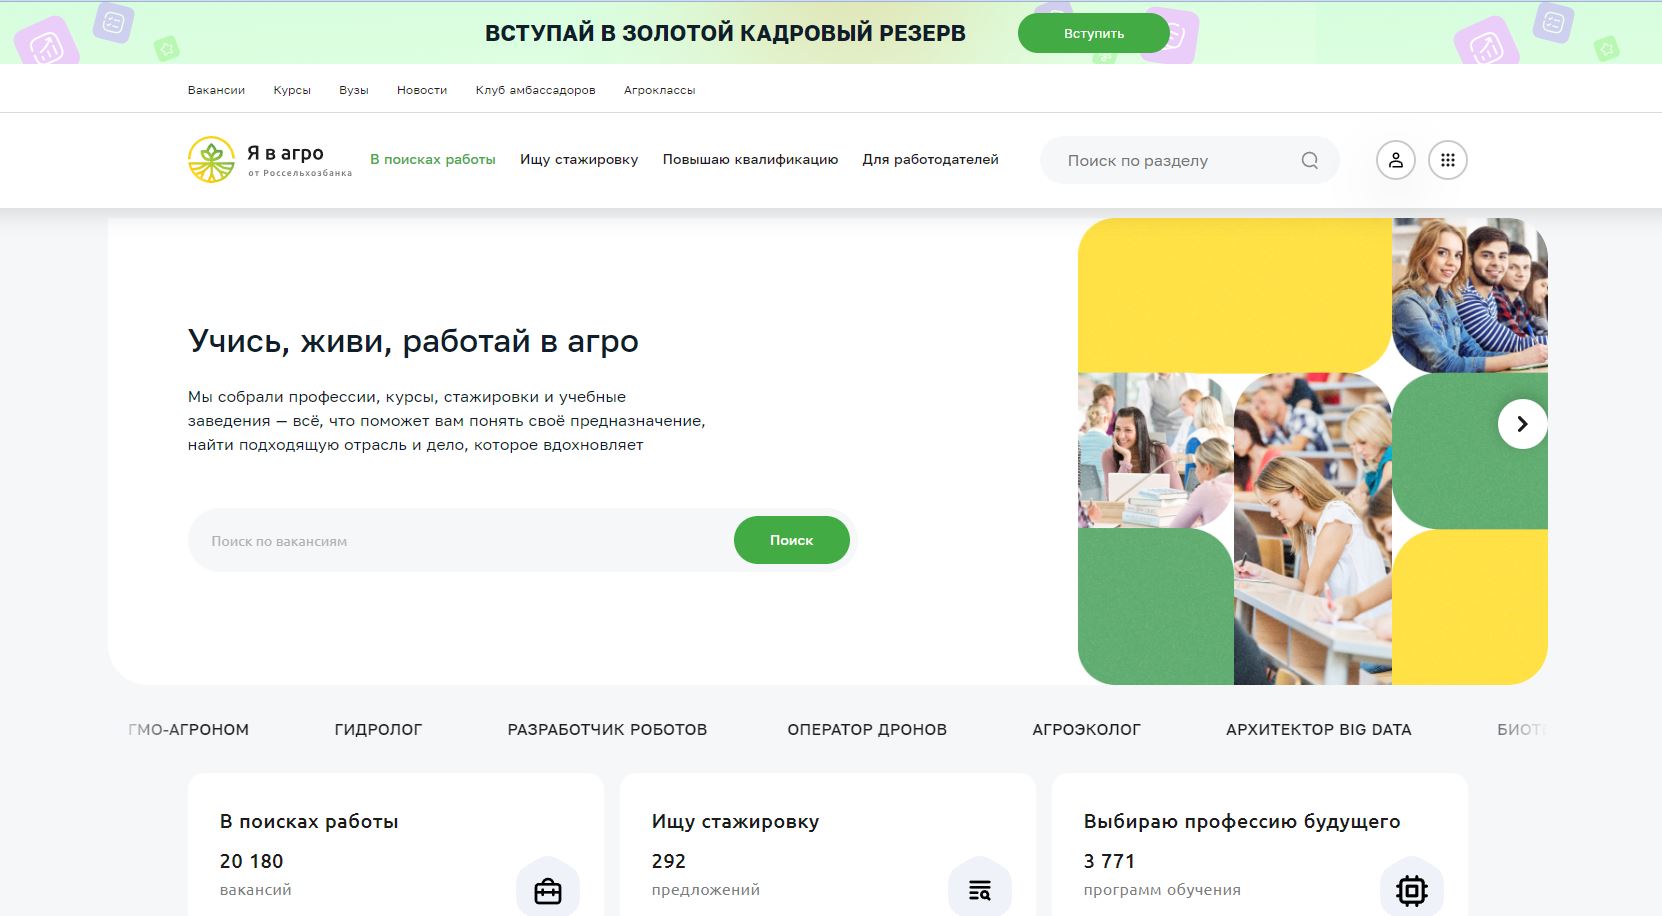Image resolution: width=1662 pixels, height=916 pixels.
Task: Click the РАЗРАБОТЧИК РОБОТОВ profession link
Action: pos(607,730)
